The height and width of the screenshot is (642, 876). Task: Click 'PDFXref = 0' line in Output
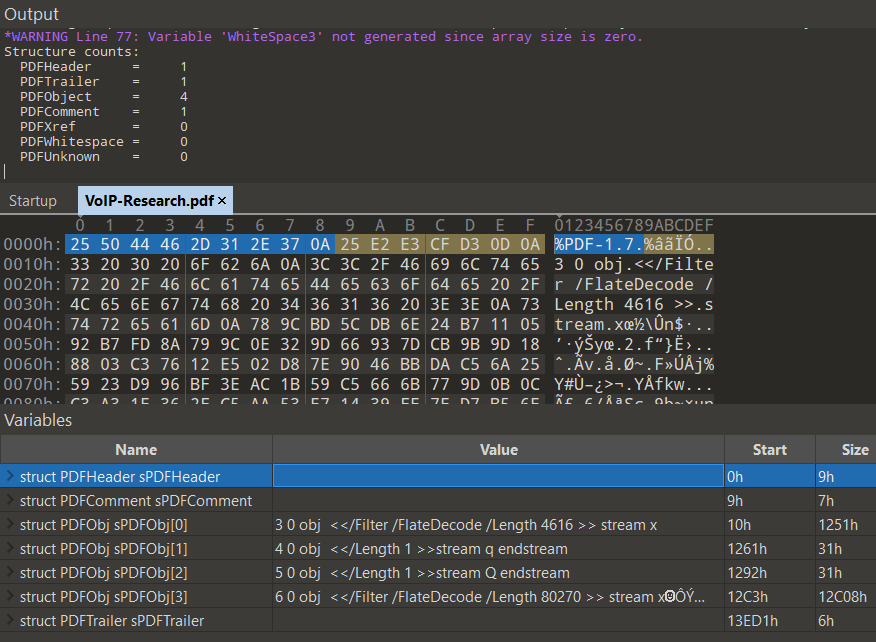coord(103,127)
